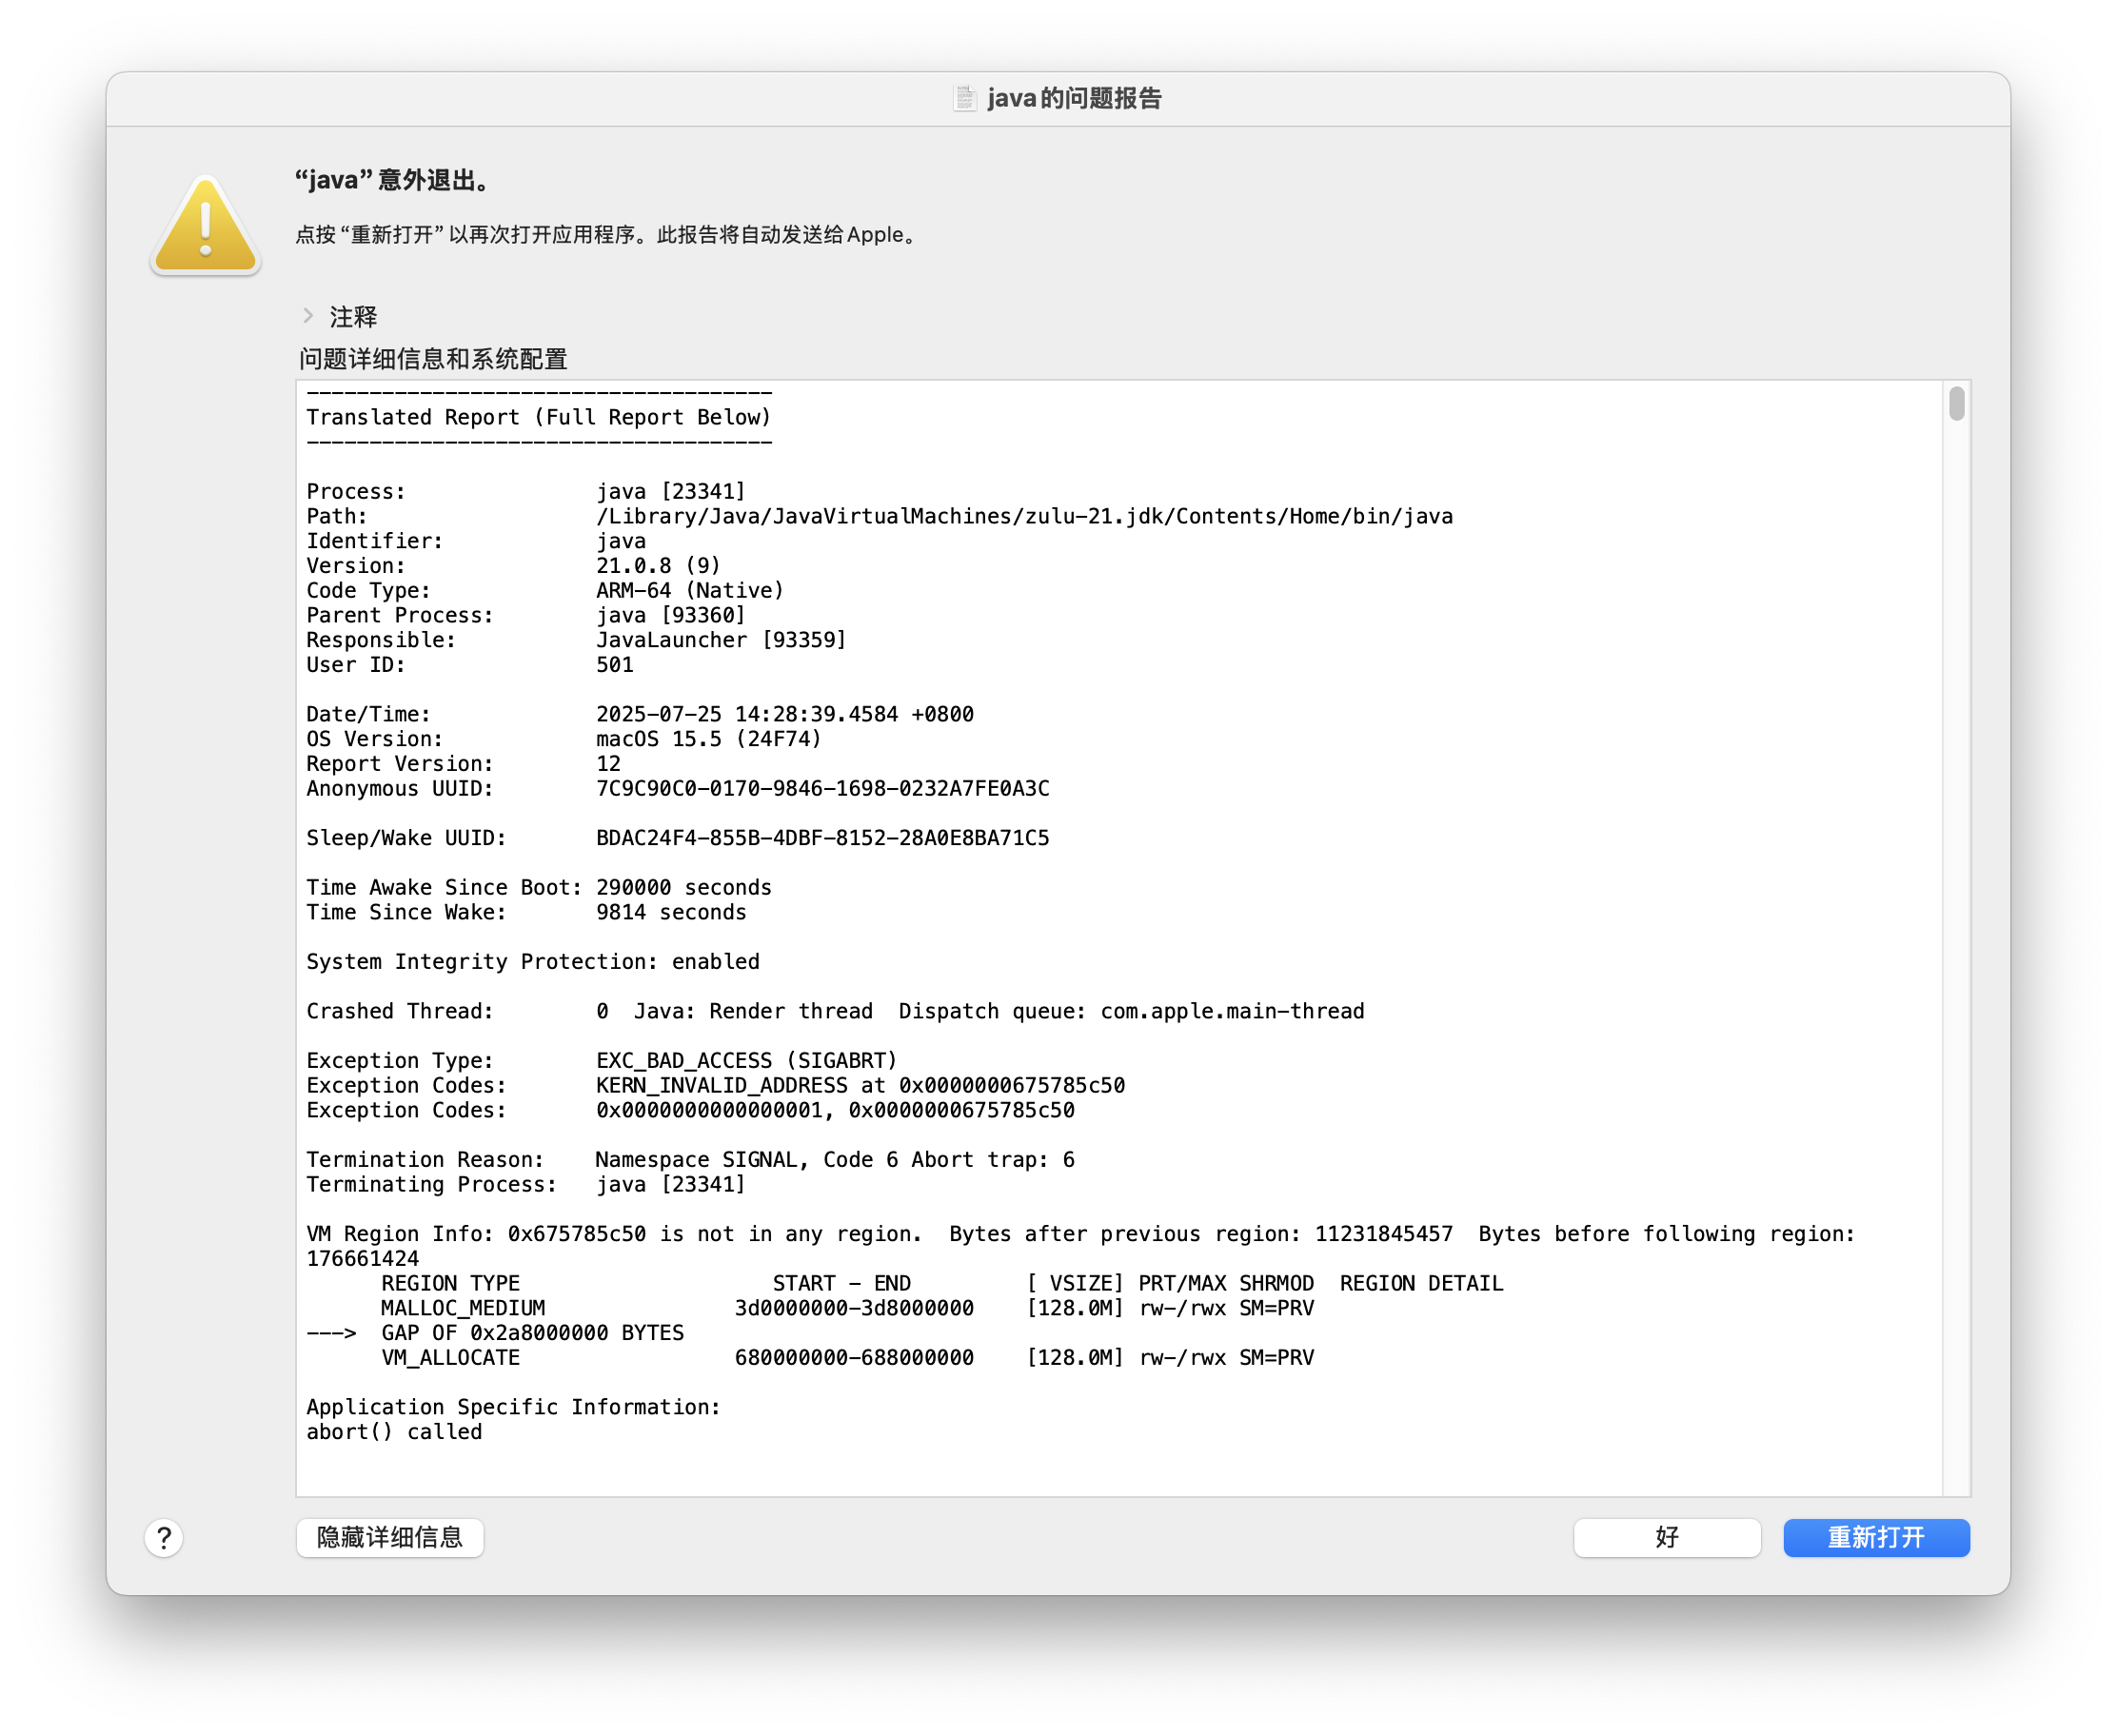Click the title text java的问题报告
This screenshot has width=2117, height=1736.
point(1074,98)
